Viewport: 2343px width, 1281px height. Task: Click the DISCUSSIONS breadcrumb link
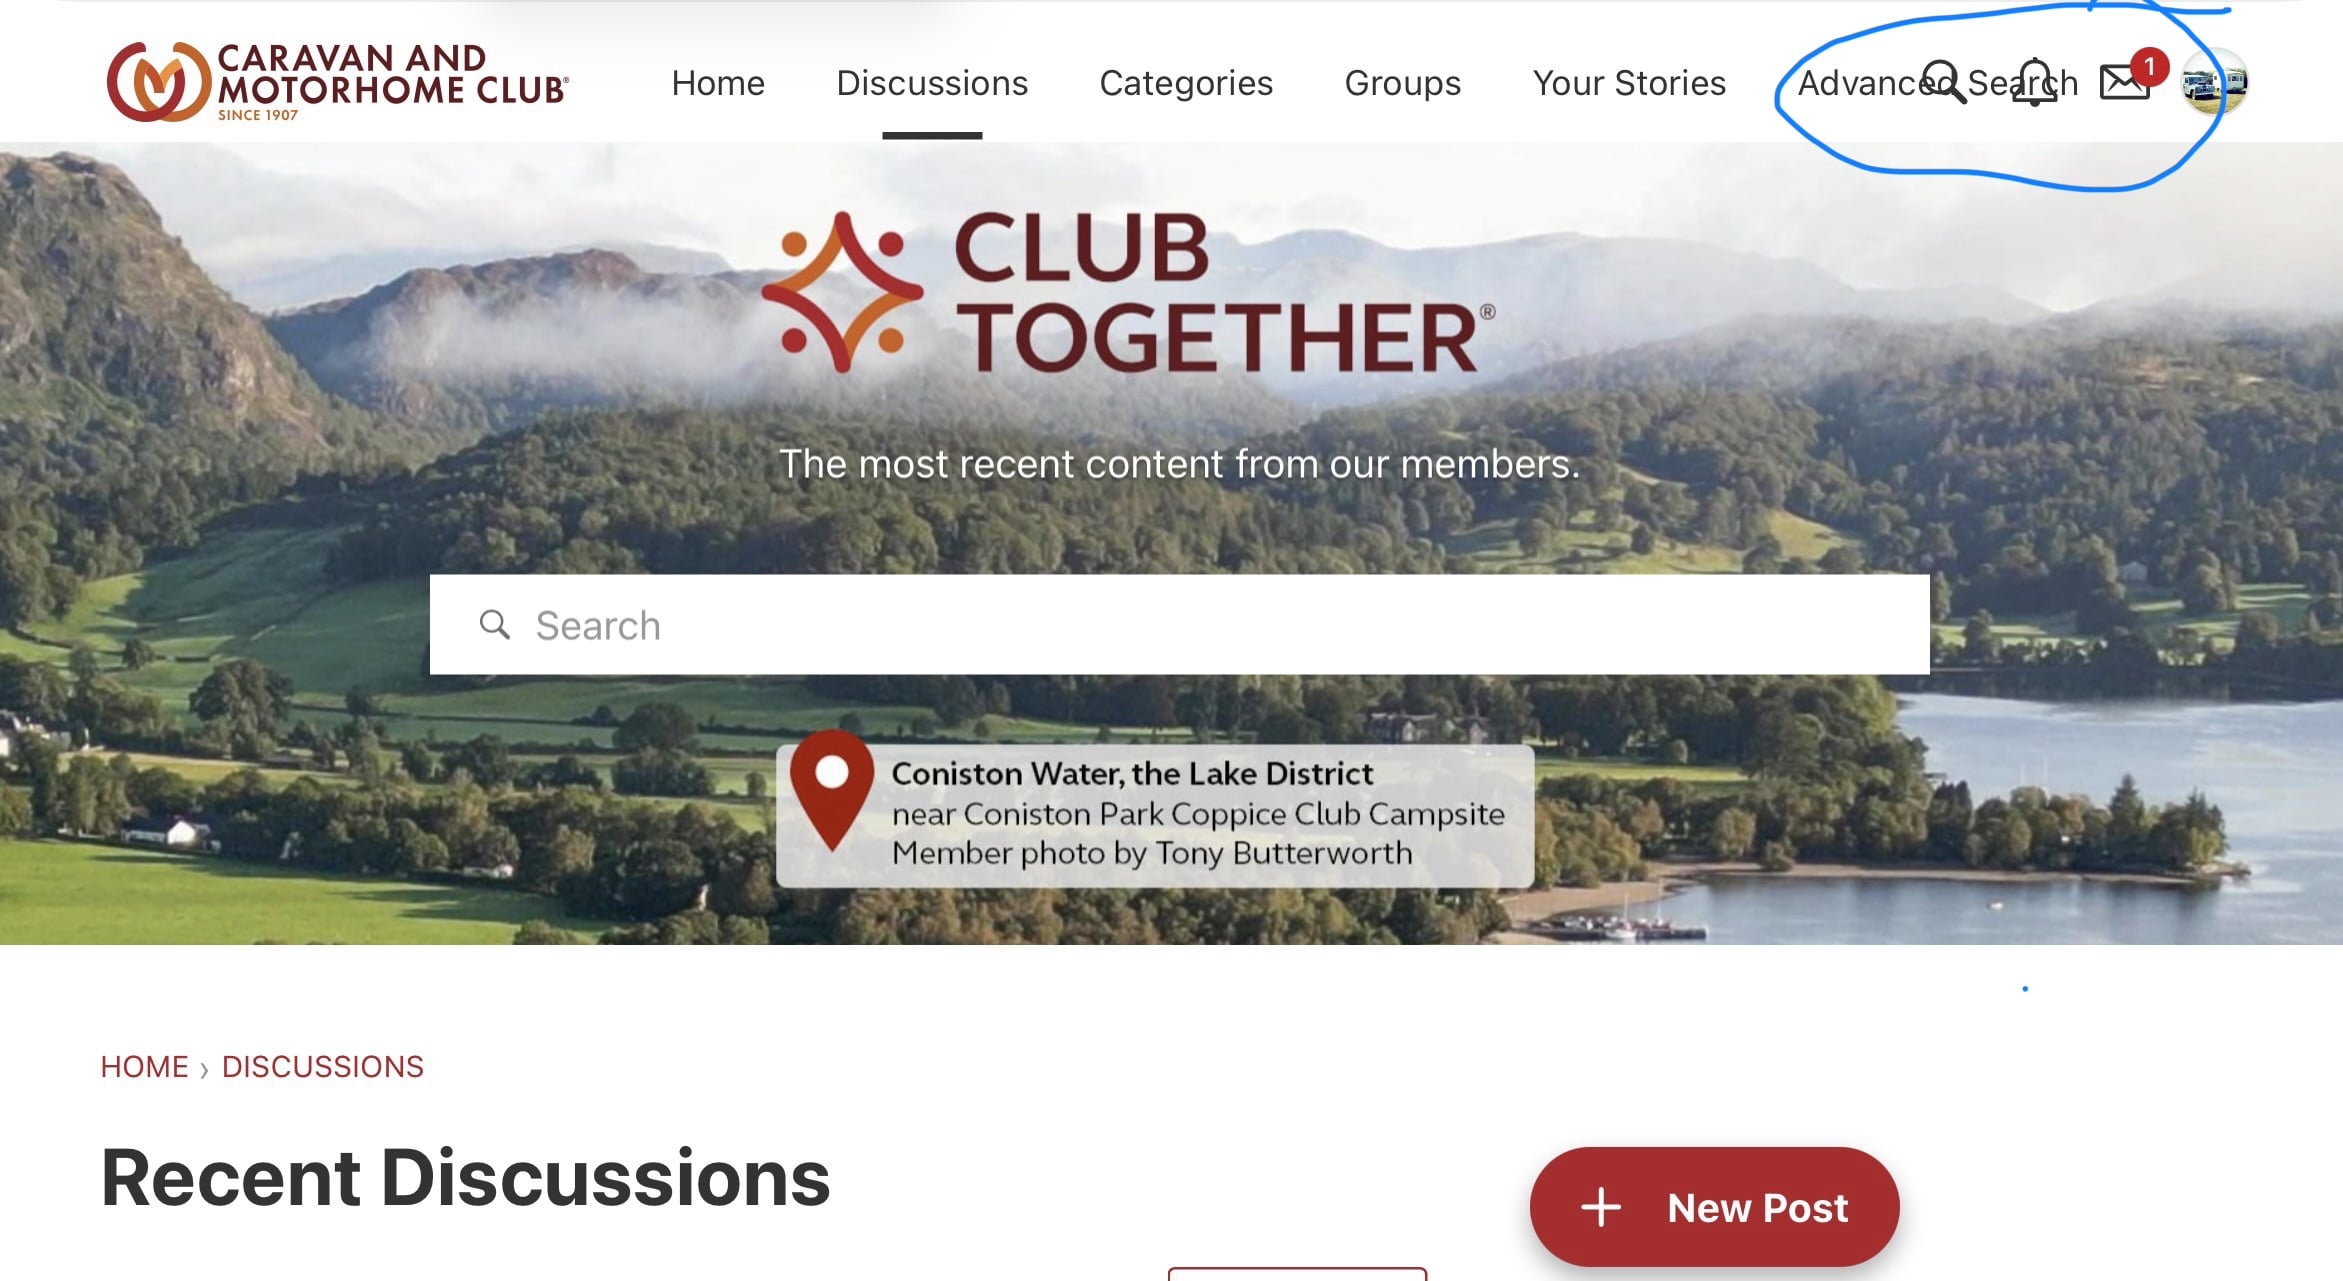point(323,1067)
